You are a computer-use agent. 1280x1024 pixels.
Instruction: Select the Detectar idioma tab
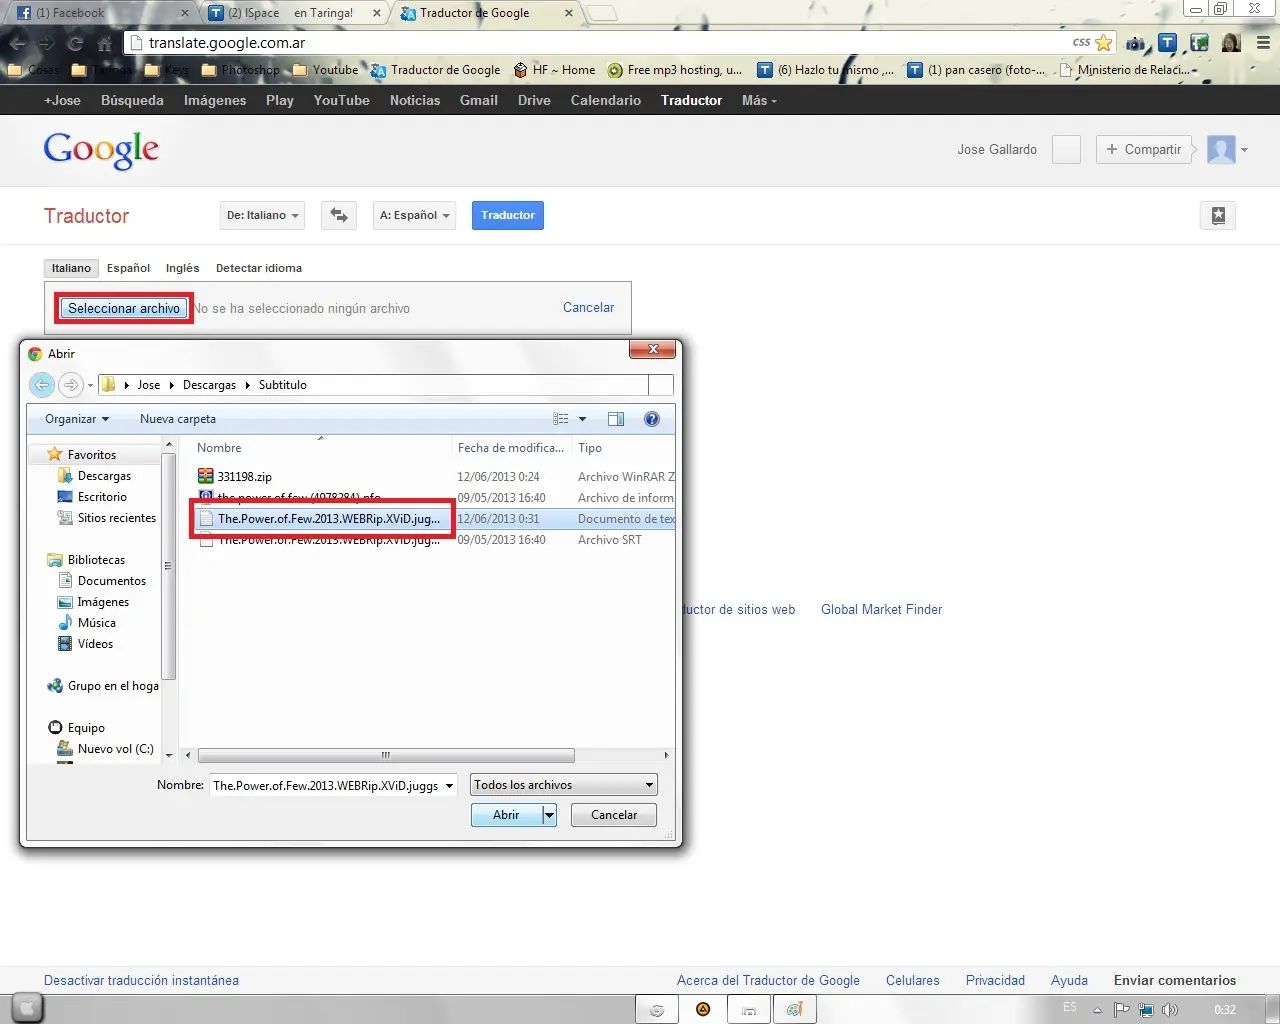click(x=259, y=268)
